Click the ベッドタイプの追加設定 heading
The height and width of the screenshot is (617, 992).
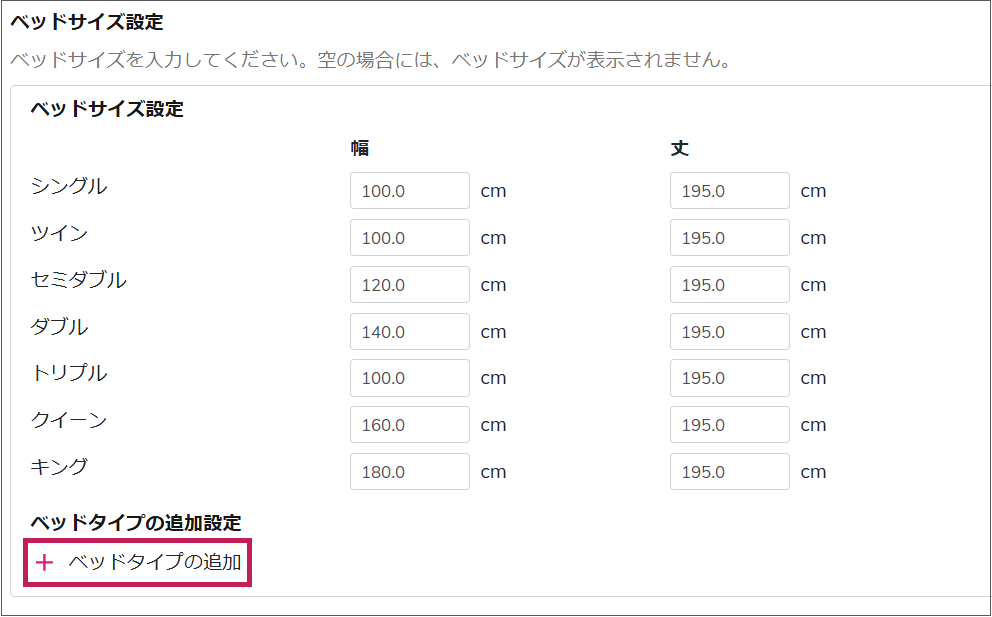point(136,523)
